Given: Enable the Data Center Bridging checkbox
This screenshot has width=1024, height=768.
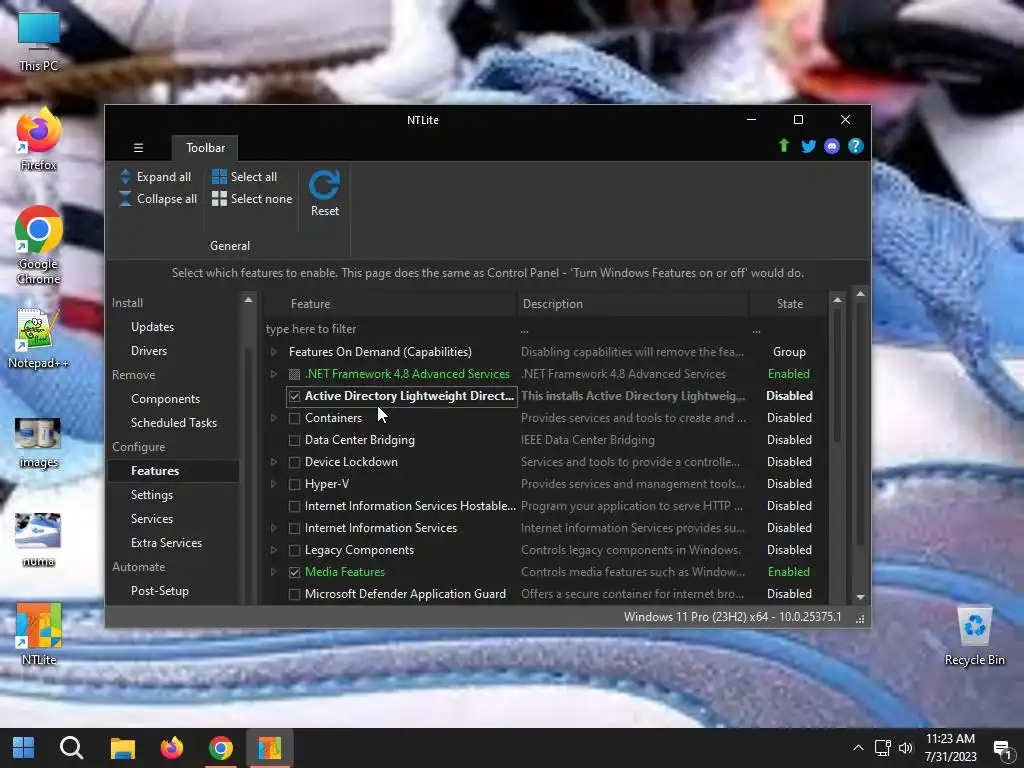Looking at the screenshot, I should point(295,440).
